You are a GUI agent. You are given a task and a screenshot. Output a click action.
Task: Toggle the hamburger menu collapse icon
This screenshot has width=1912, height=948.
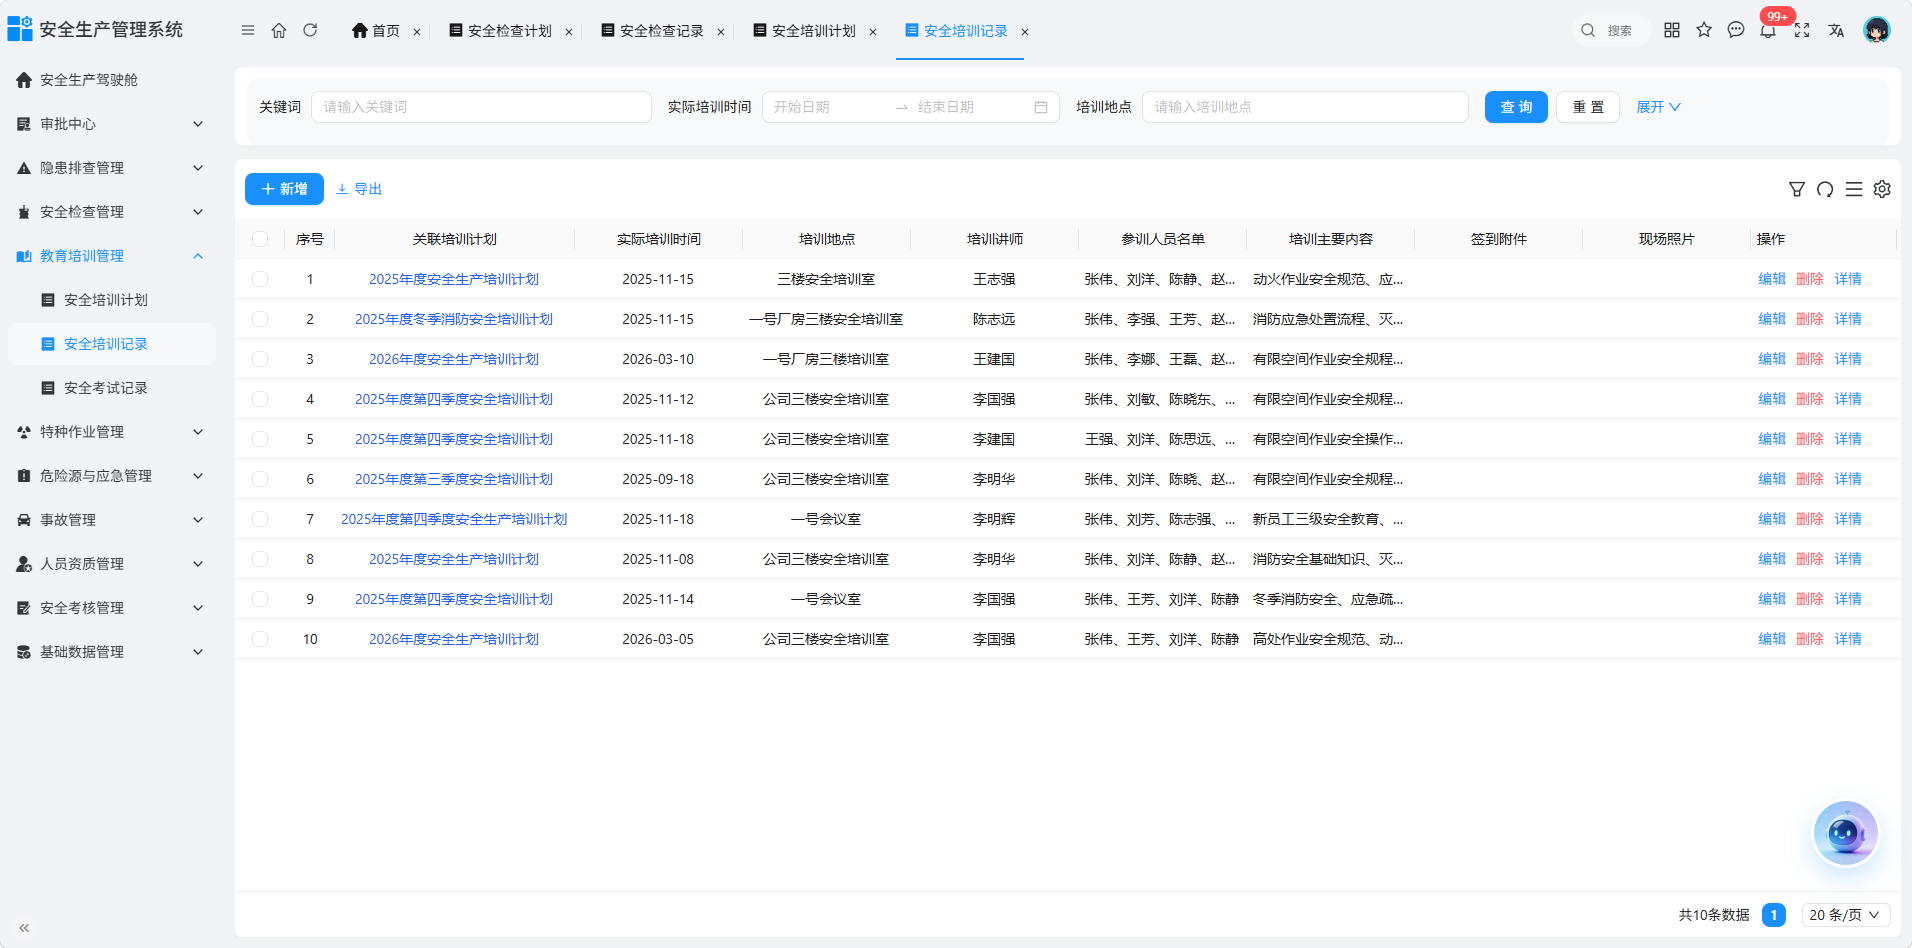248,31
